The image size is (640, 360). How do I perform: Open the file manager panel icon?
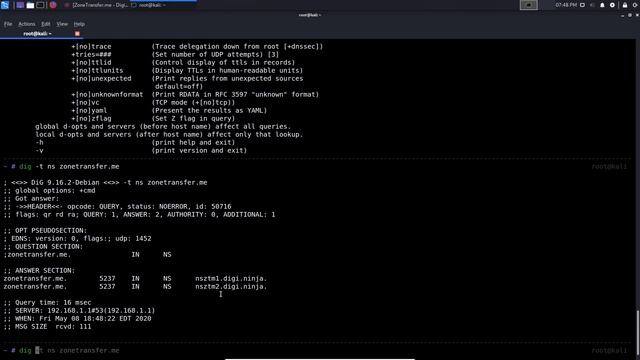(30, 5)
